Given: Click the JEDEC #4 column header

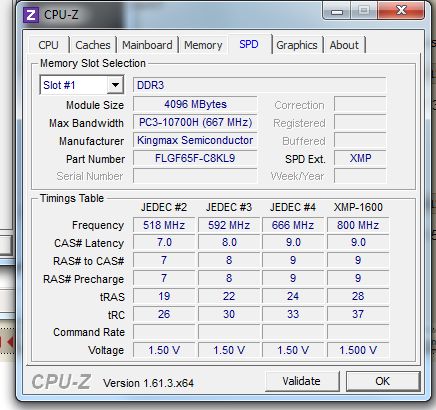Looking at the screenshot, I should coord(293,207).
